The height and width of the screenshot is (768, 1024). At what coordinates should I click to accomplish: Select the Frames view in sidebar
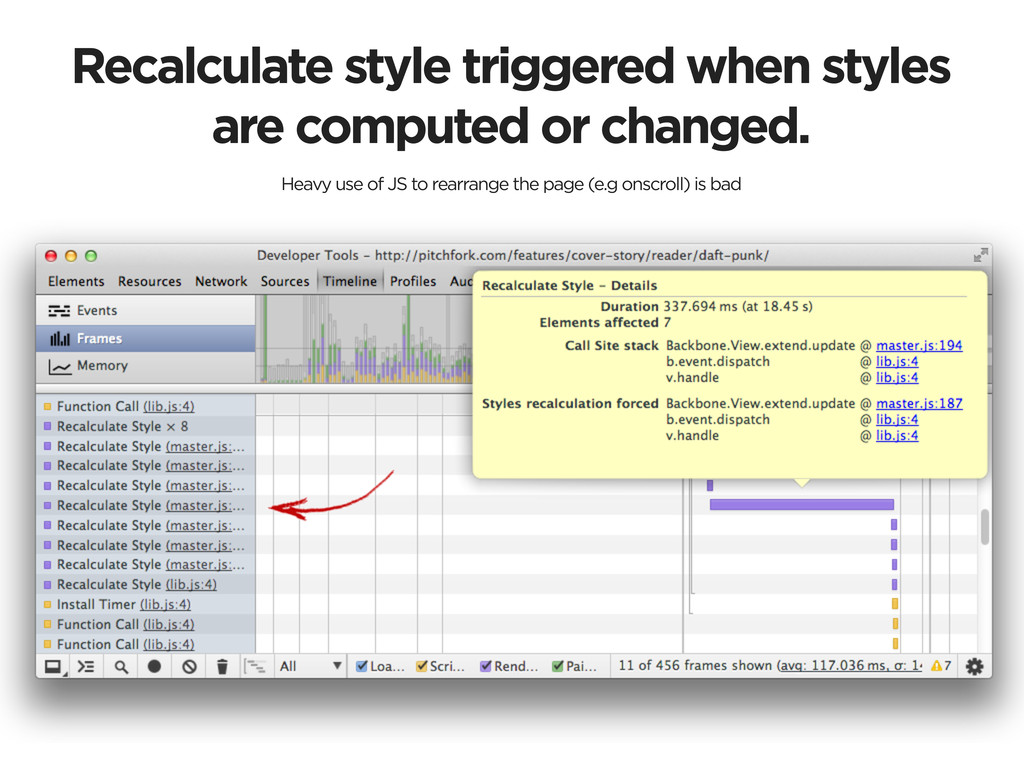pyautogui.click(x=98, y=338)
